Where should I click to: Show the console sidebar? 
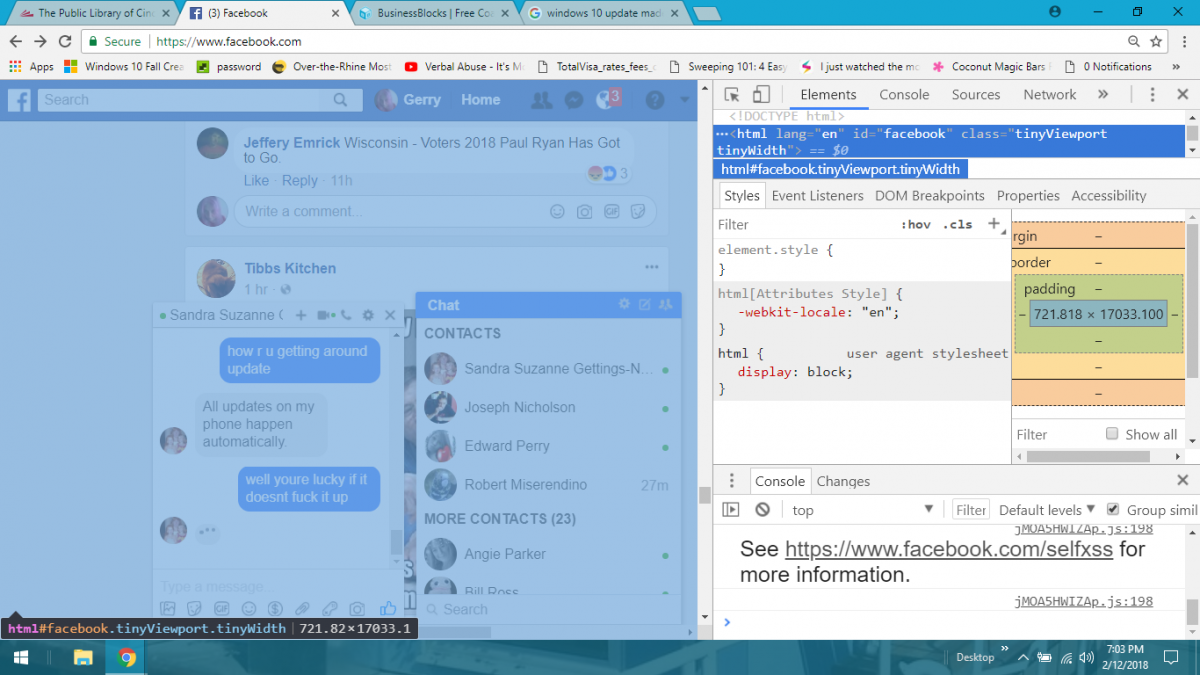click(x=731, y=510)
